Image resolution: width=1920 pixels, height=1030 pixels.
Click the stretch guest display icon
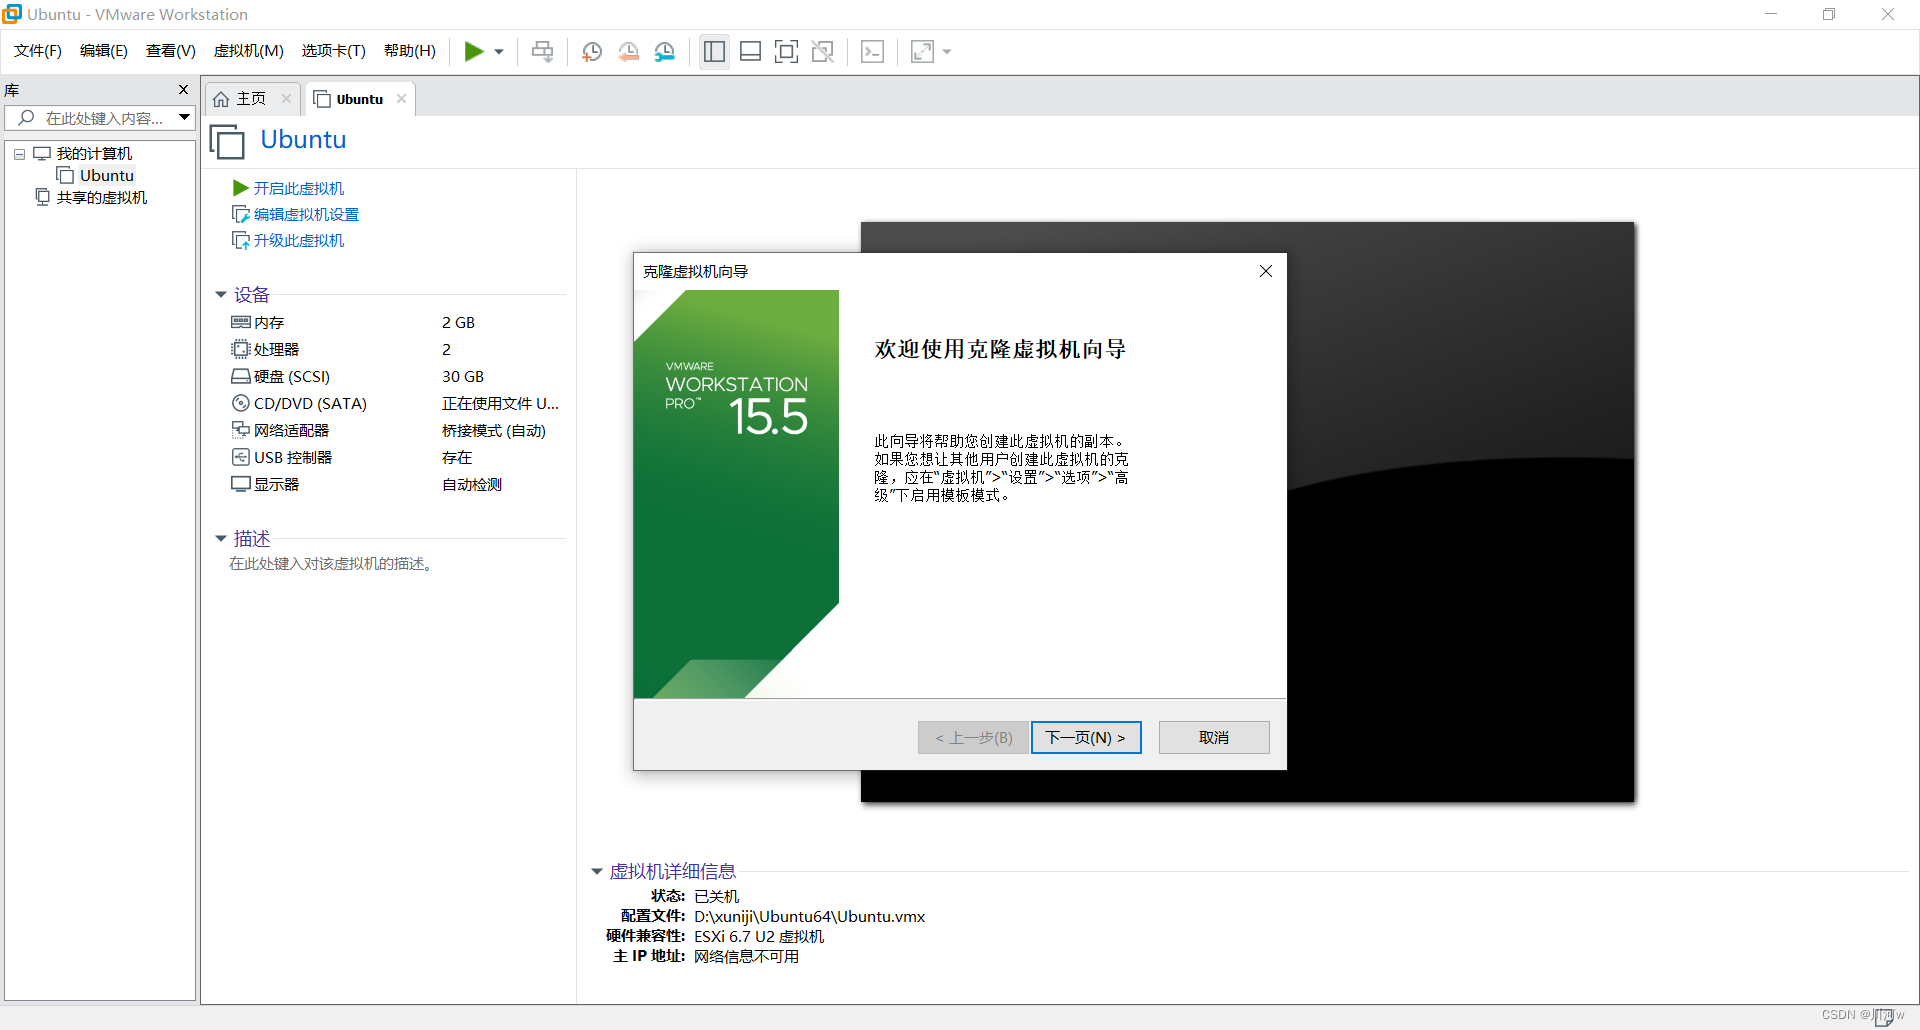point(922,51)
